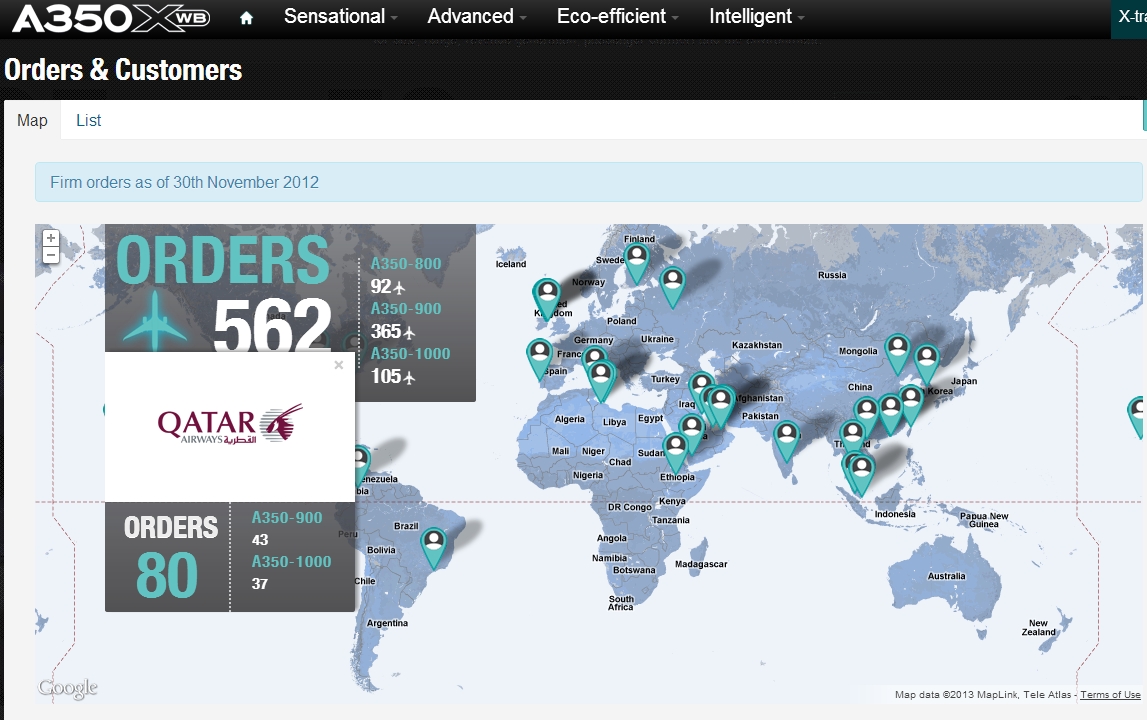Open the Terms of Use link
This screenshot has width=1147, height=720.
pos(1110,694)
